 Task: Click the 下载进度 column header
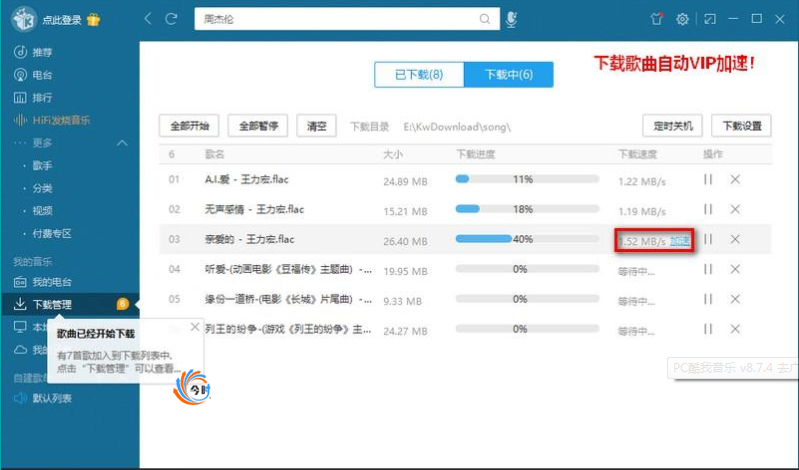point(475,154)
